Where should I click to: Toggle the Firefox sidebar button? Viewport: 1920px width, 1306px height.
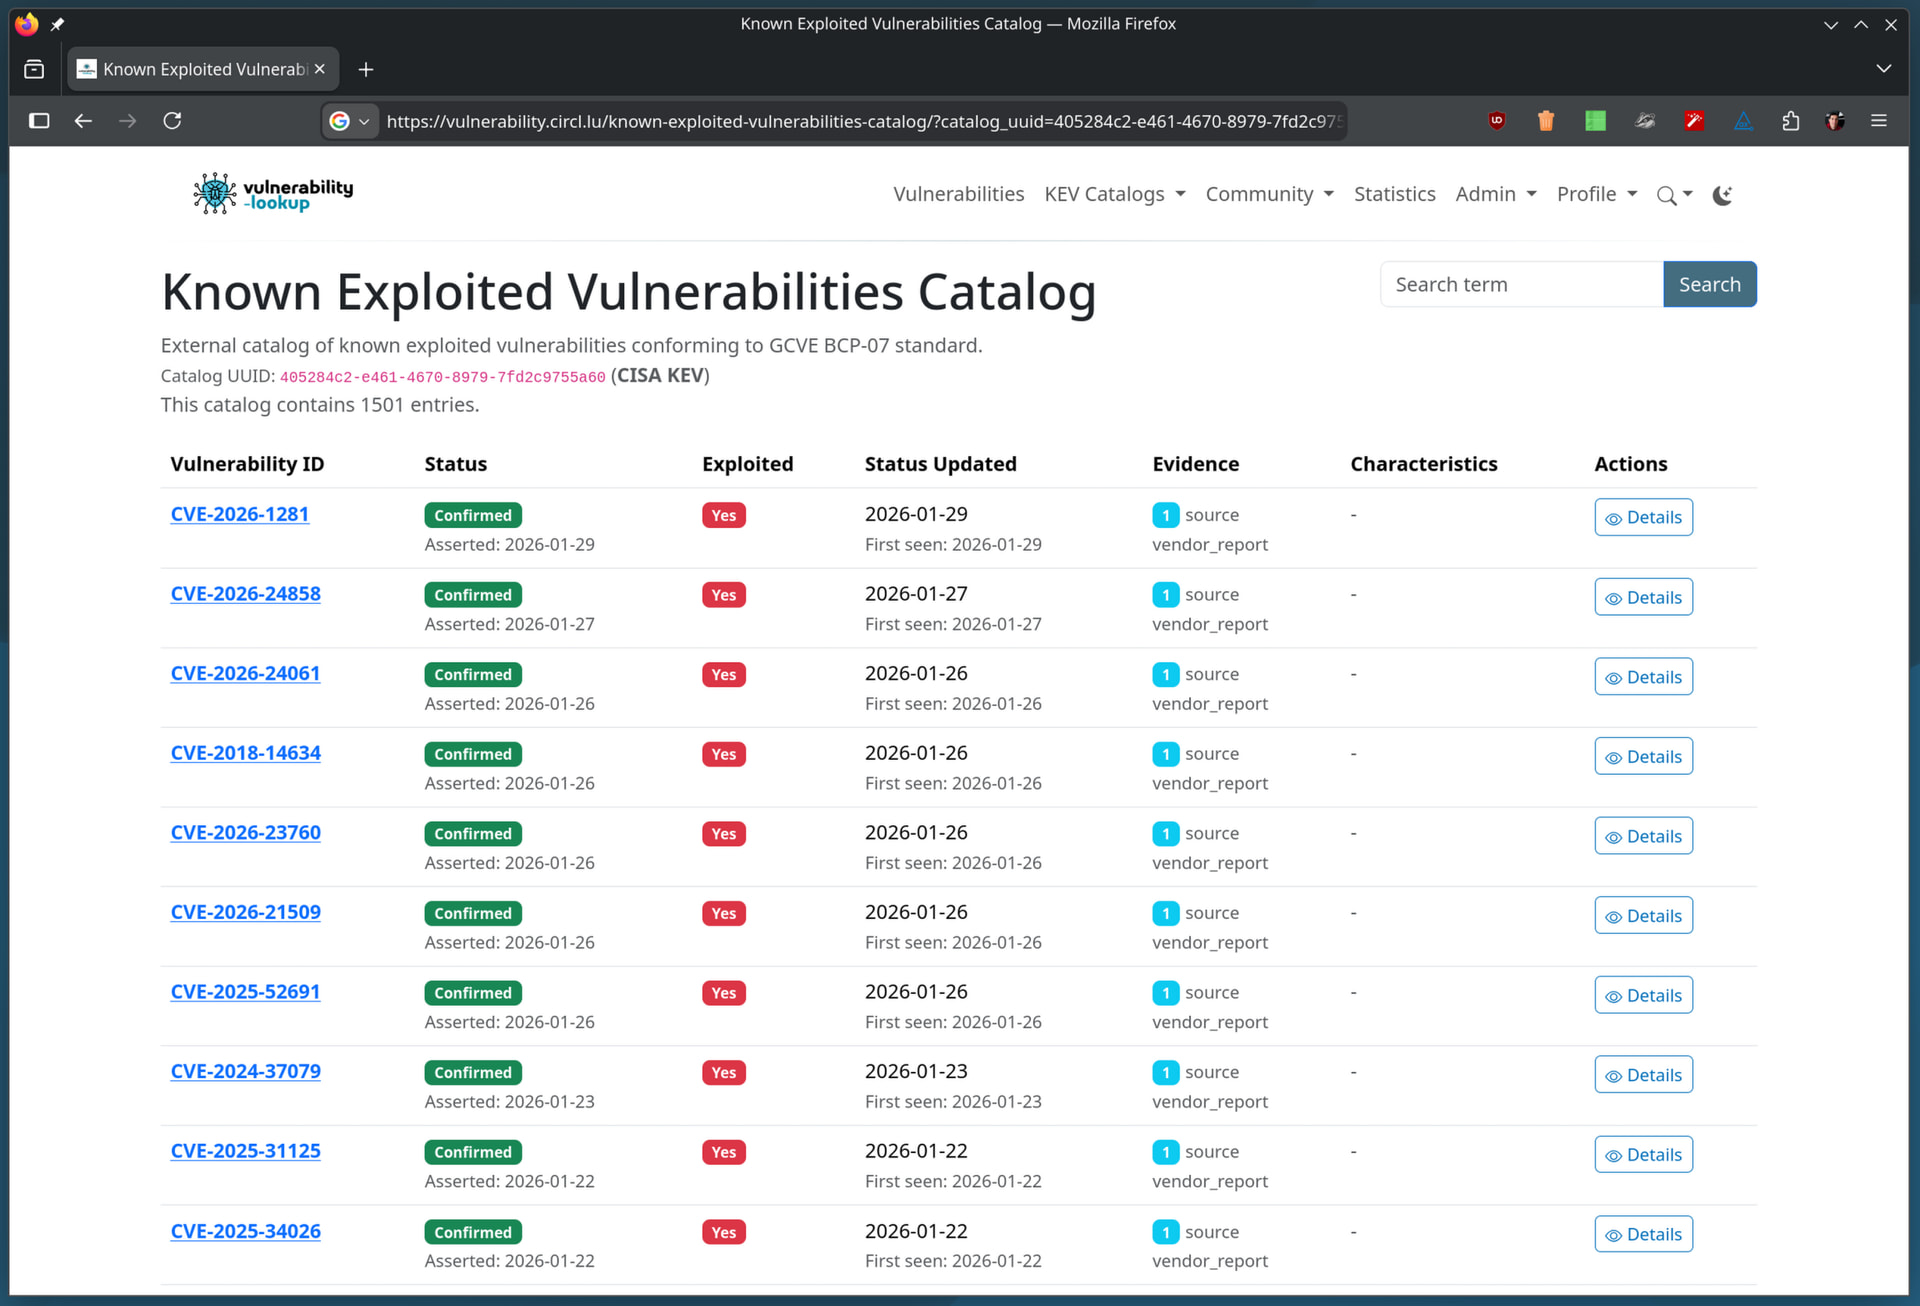point(39,121)
